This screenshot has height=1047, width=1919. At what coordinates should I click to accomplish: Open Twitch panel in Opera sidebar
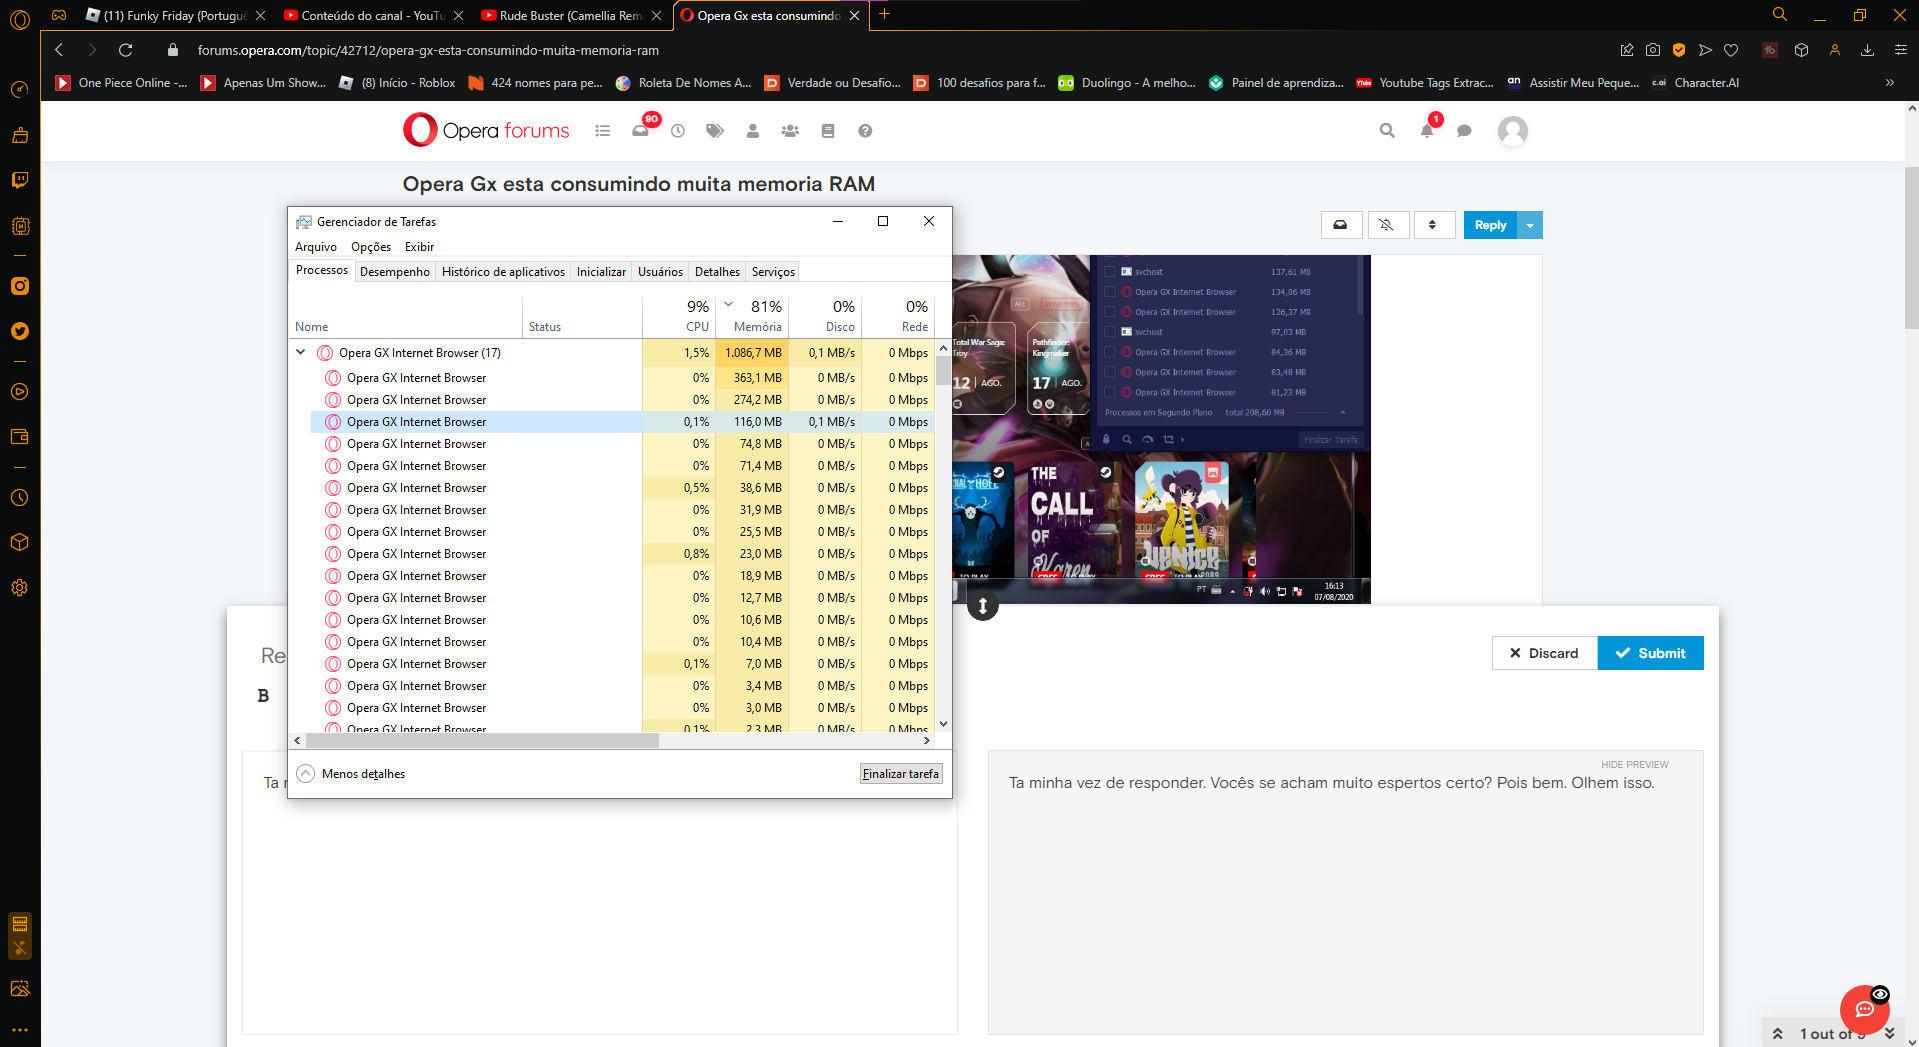coord(19,180)
